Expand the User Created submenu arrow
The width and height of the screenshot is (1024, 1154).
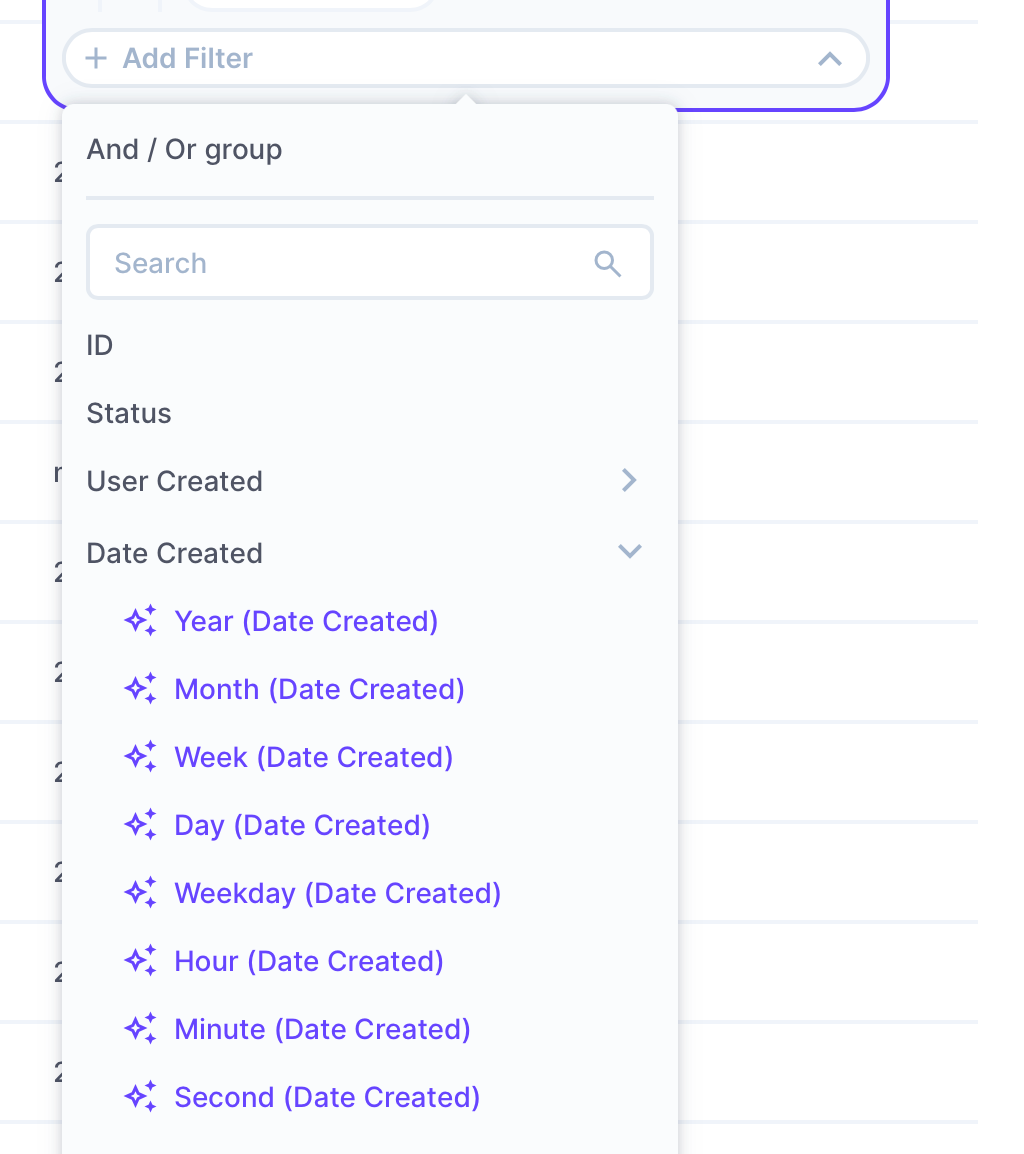tap(629, 481)
